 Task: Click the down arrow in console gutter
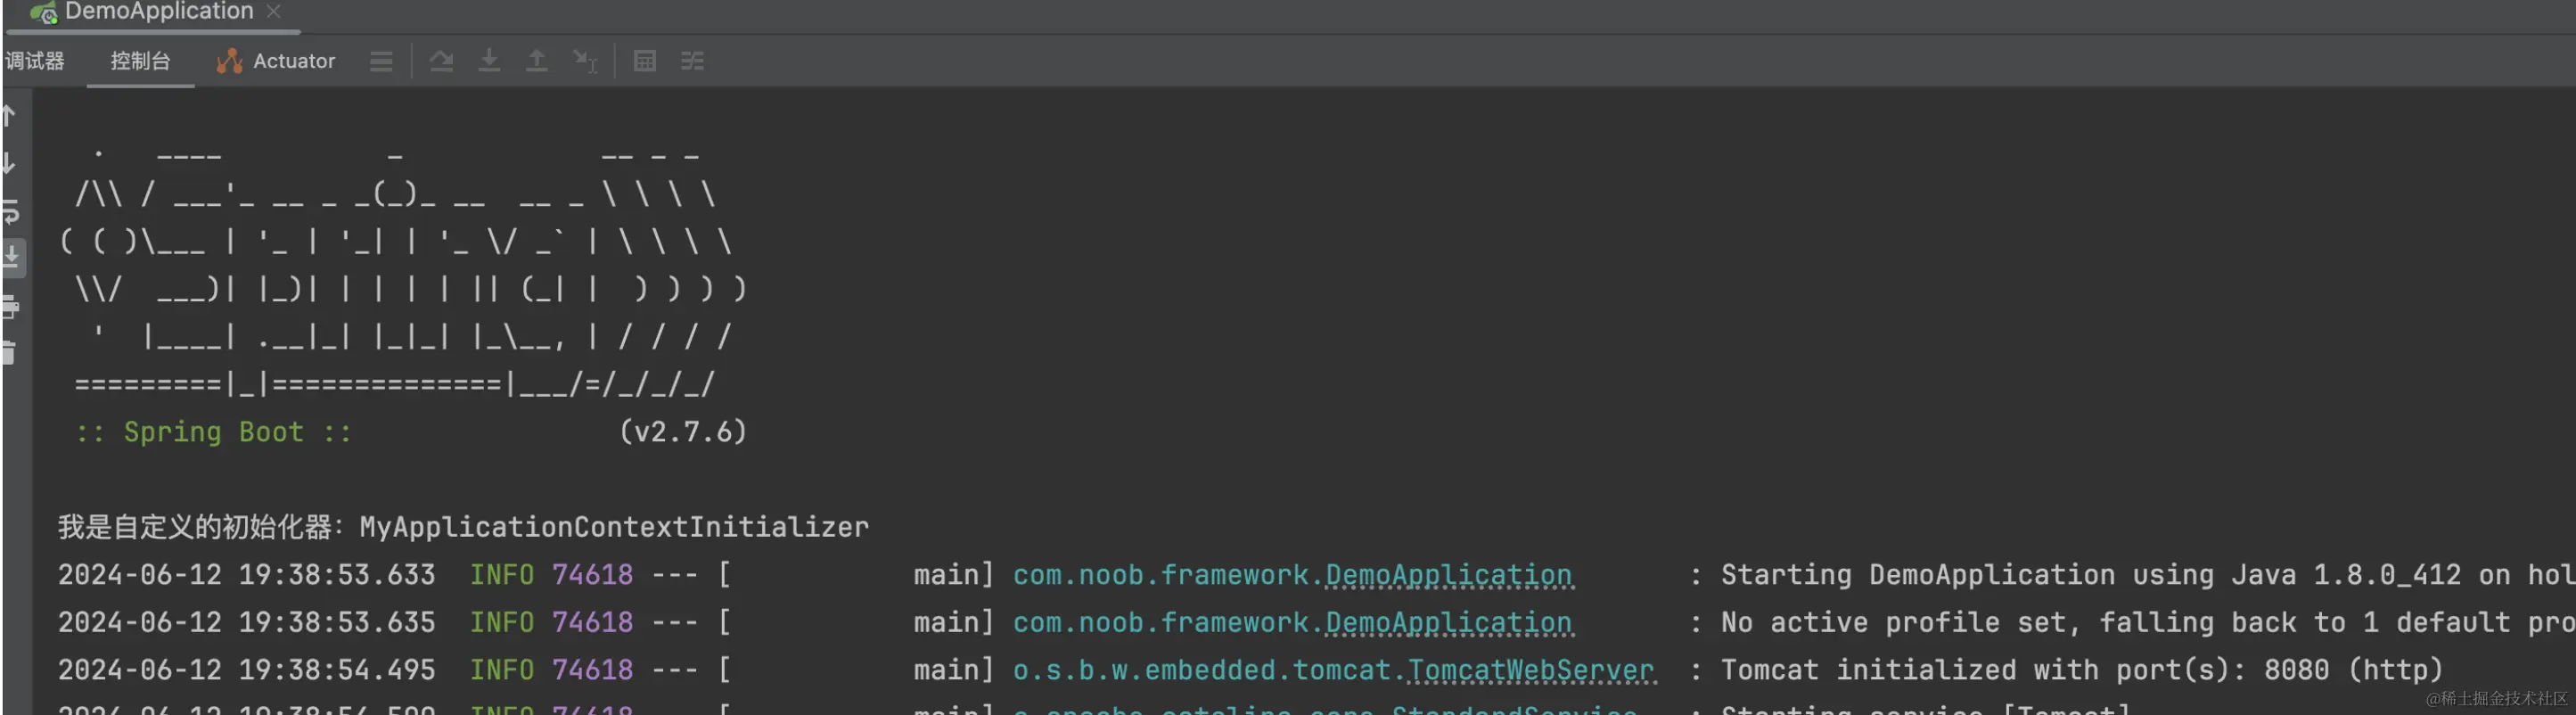[9, 164]
